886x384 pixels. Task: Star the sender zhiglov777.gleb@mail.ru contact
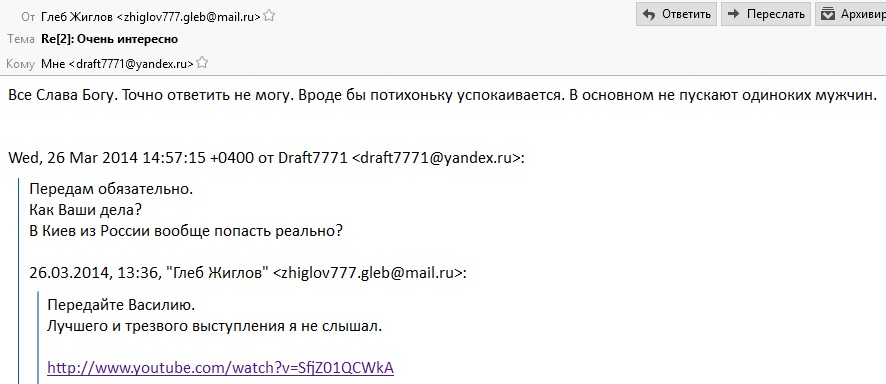click(x=270, y=16)
